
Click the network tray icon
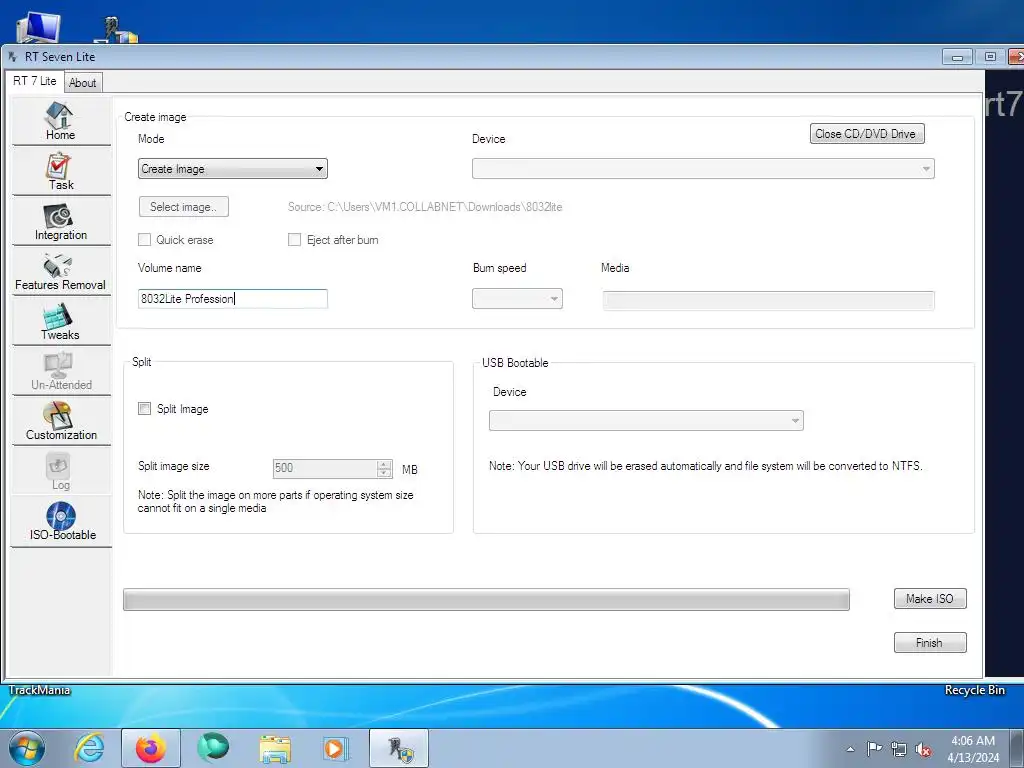[899, 749]
